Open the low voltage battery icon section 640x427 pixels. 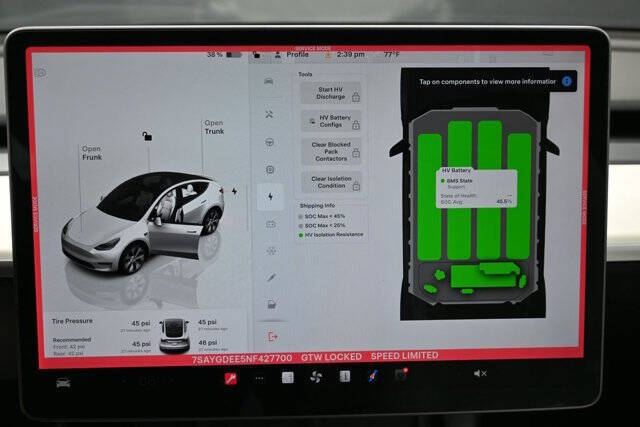[x=271, y=224]
